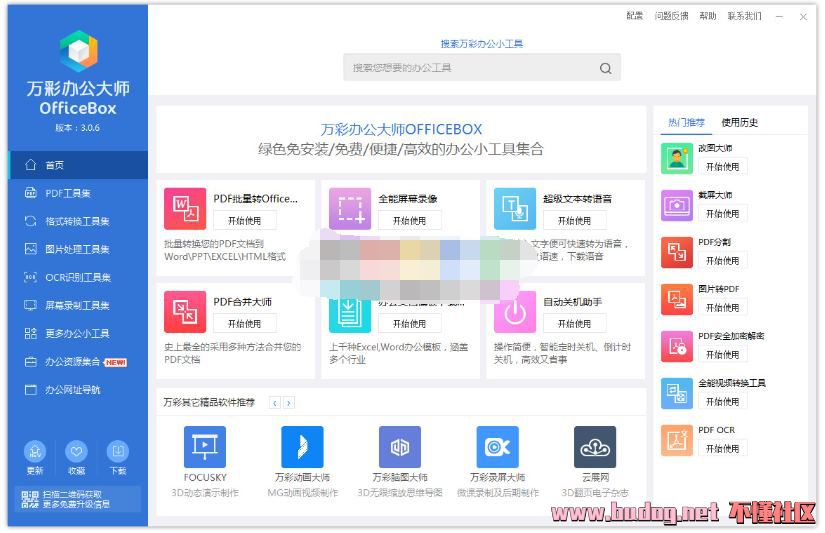Open 云展网 cloud icon
Image resolution: width=825 pixels, height=533 pixels.
coord(595,447)
